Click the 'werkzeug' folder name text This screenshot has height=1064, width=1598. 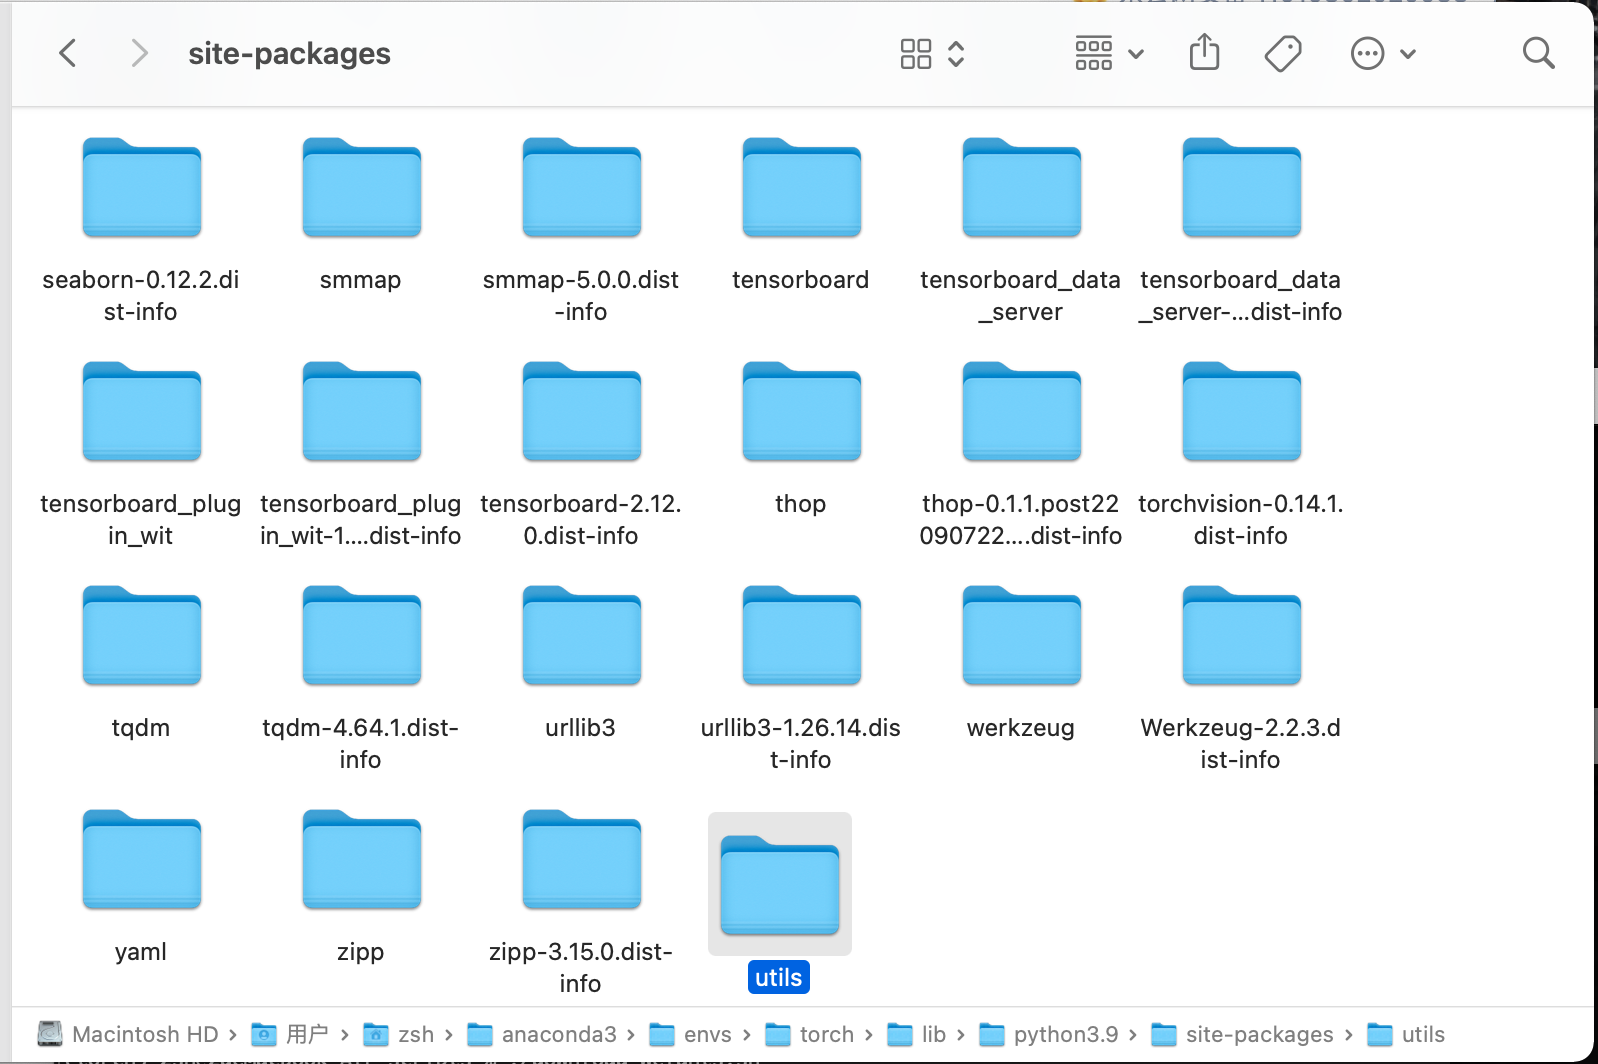point(1021,728)
